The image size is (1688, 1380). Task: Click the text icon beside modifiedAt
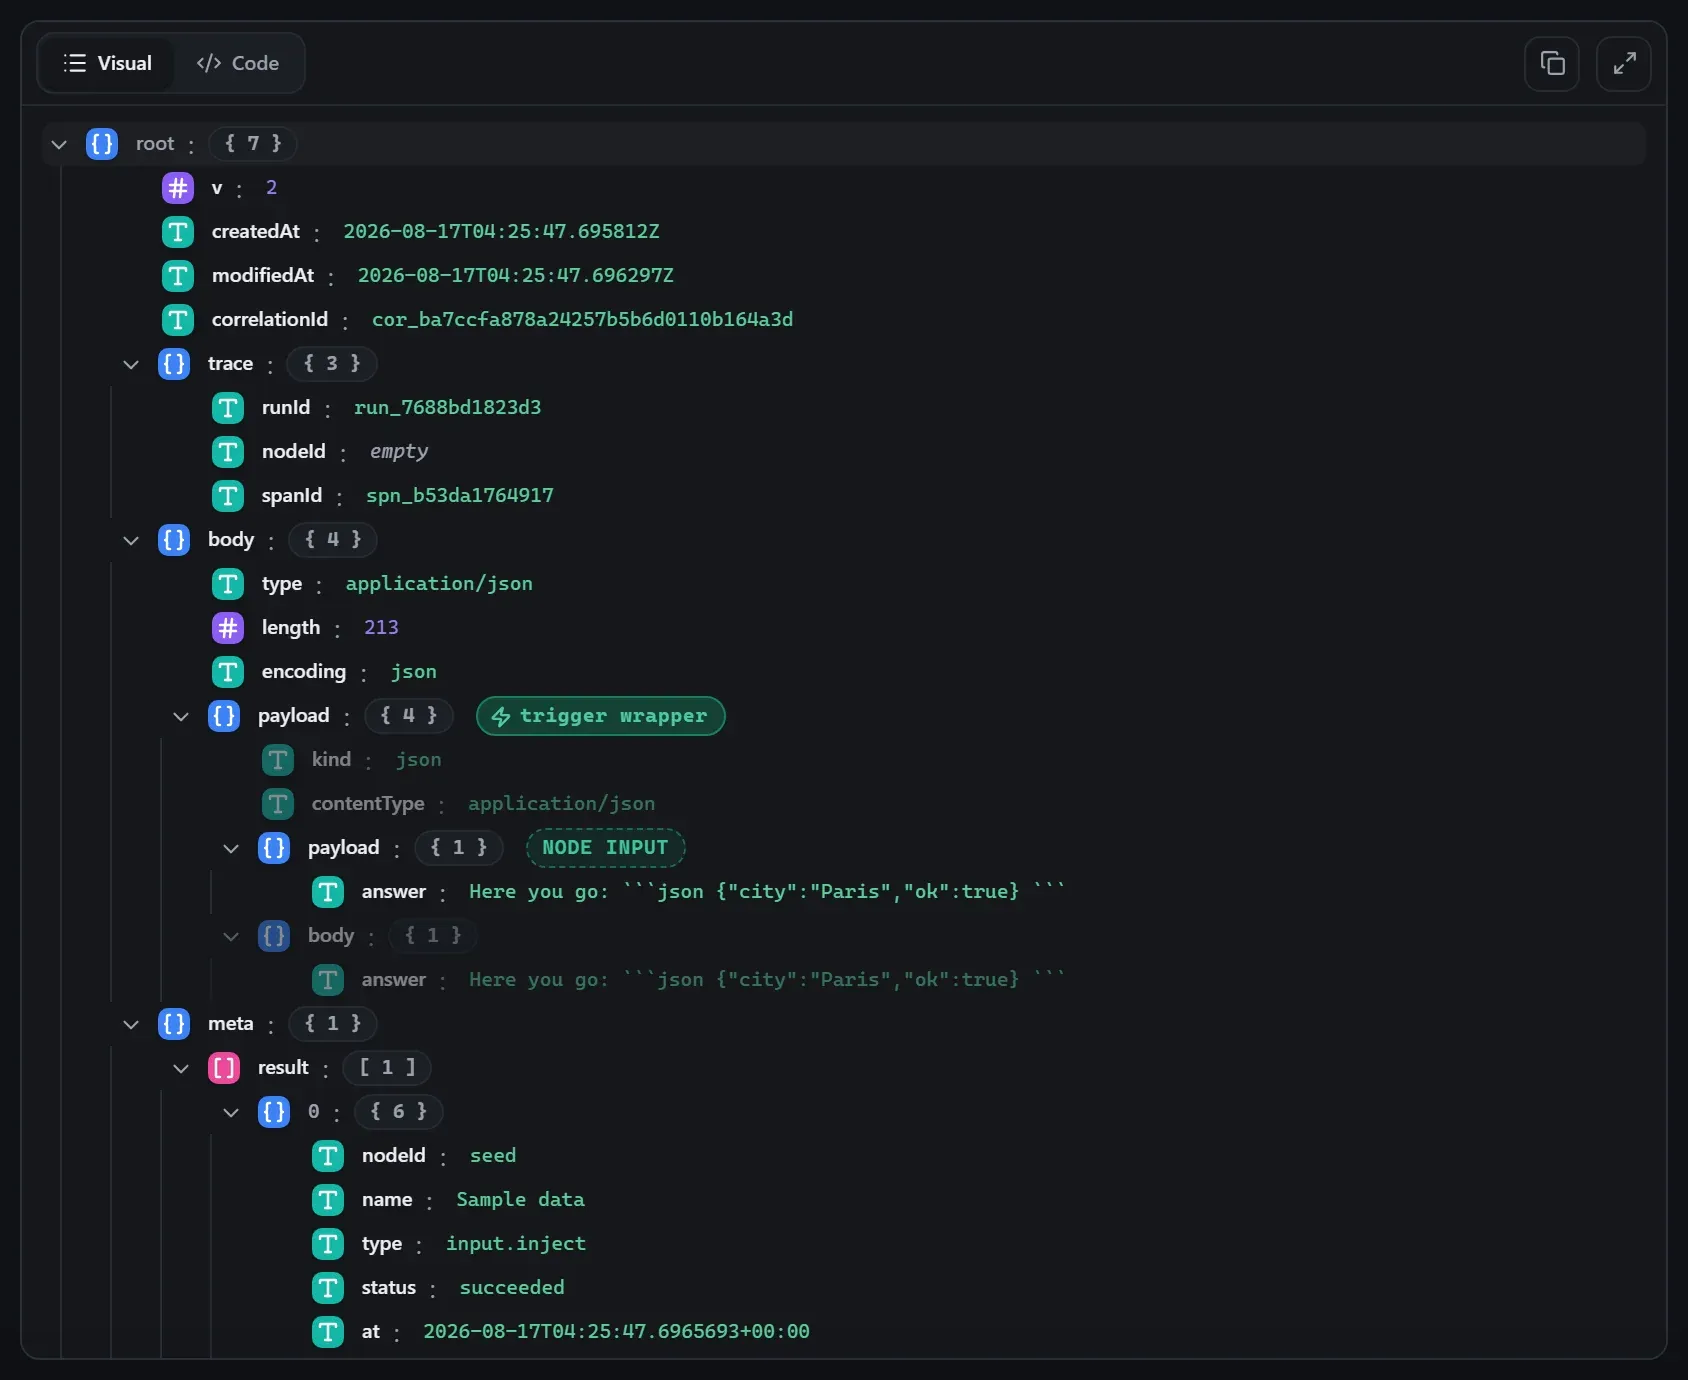click(178, 276)
